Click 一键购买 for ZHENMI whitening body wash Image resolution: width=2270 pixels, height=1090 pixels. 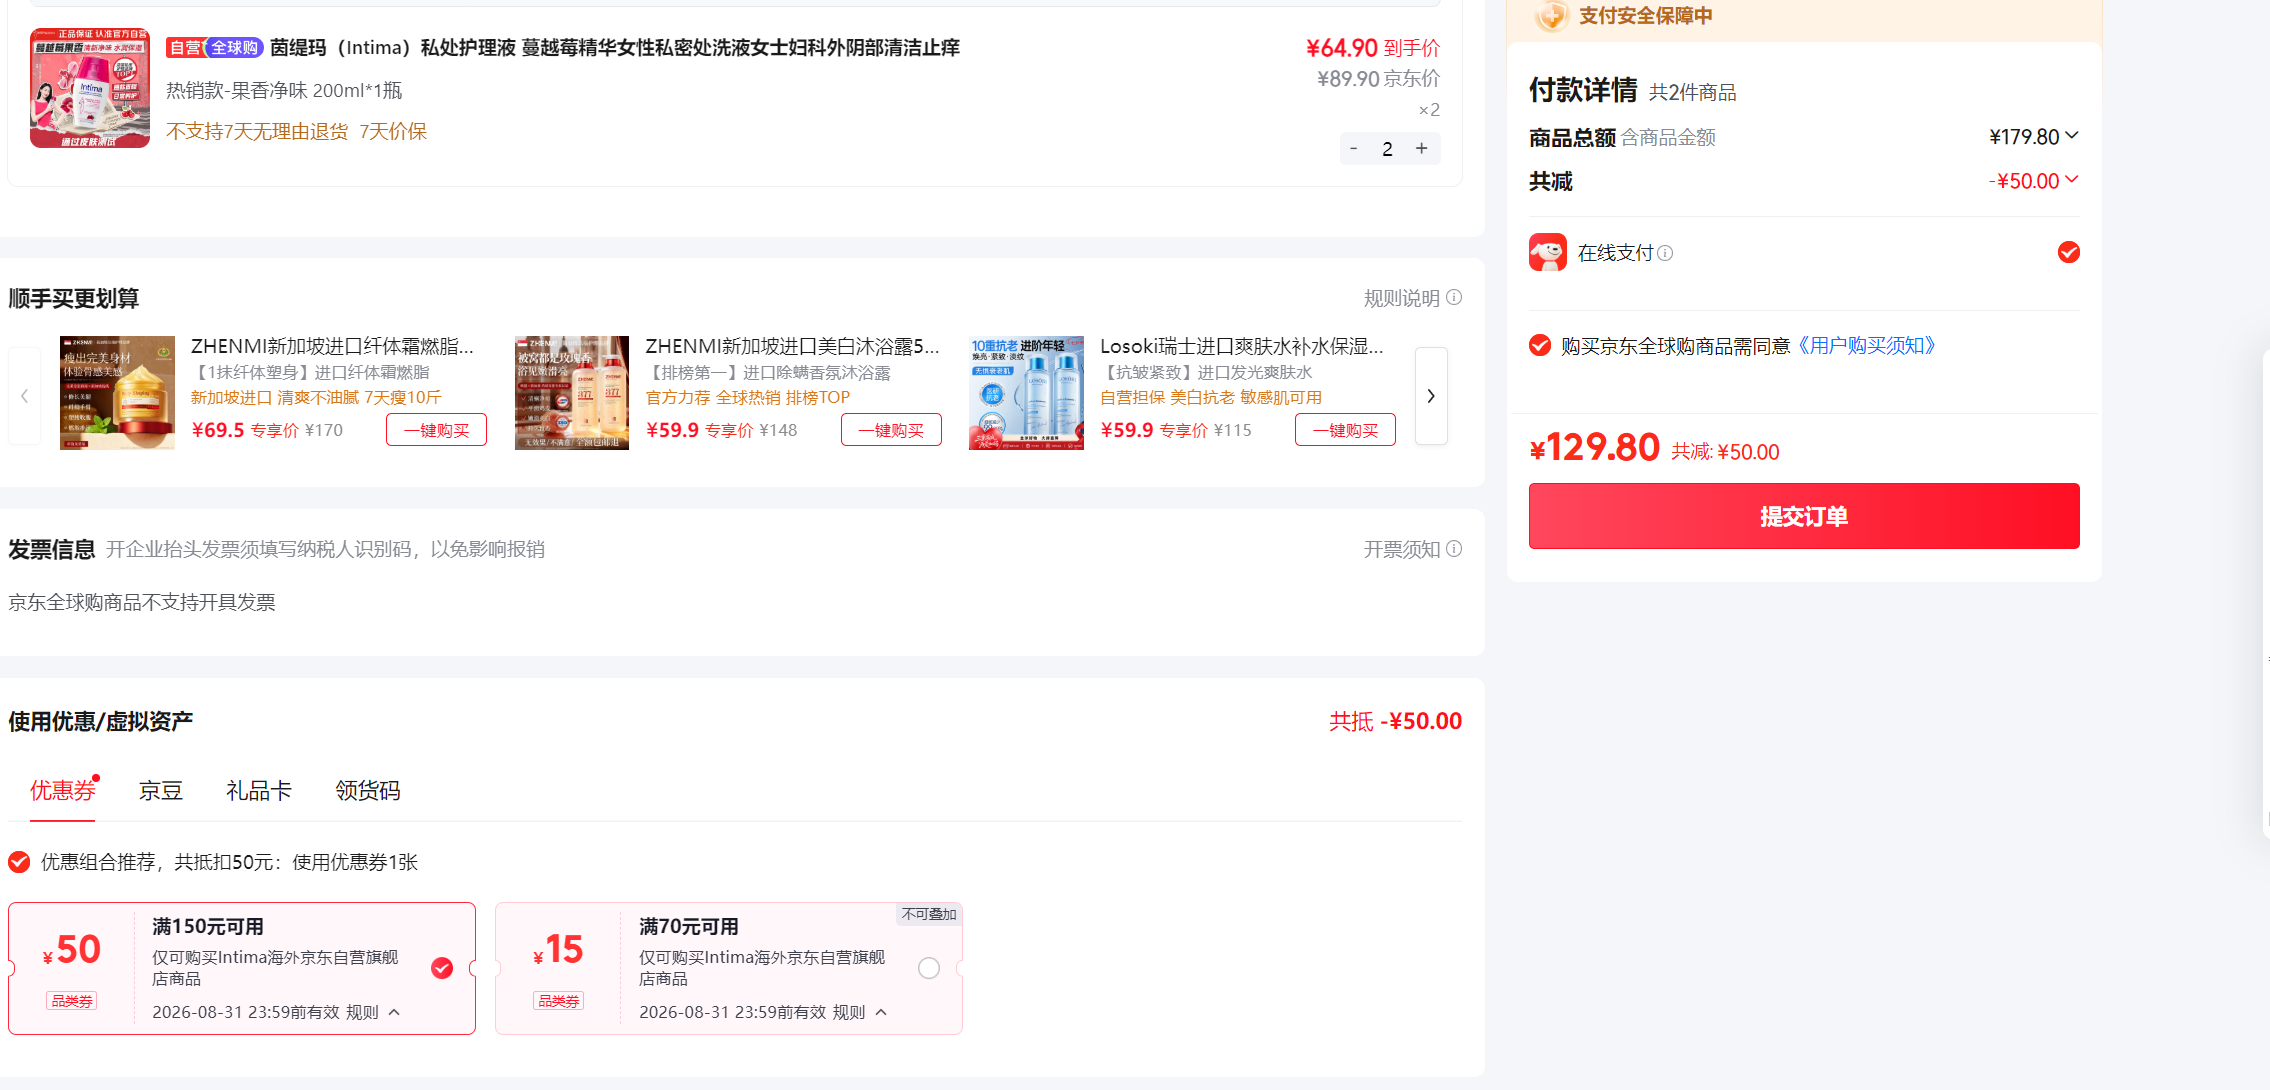tap(891, 430)
